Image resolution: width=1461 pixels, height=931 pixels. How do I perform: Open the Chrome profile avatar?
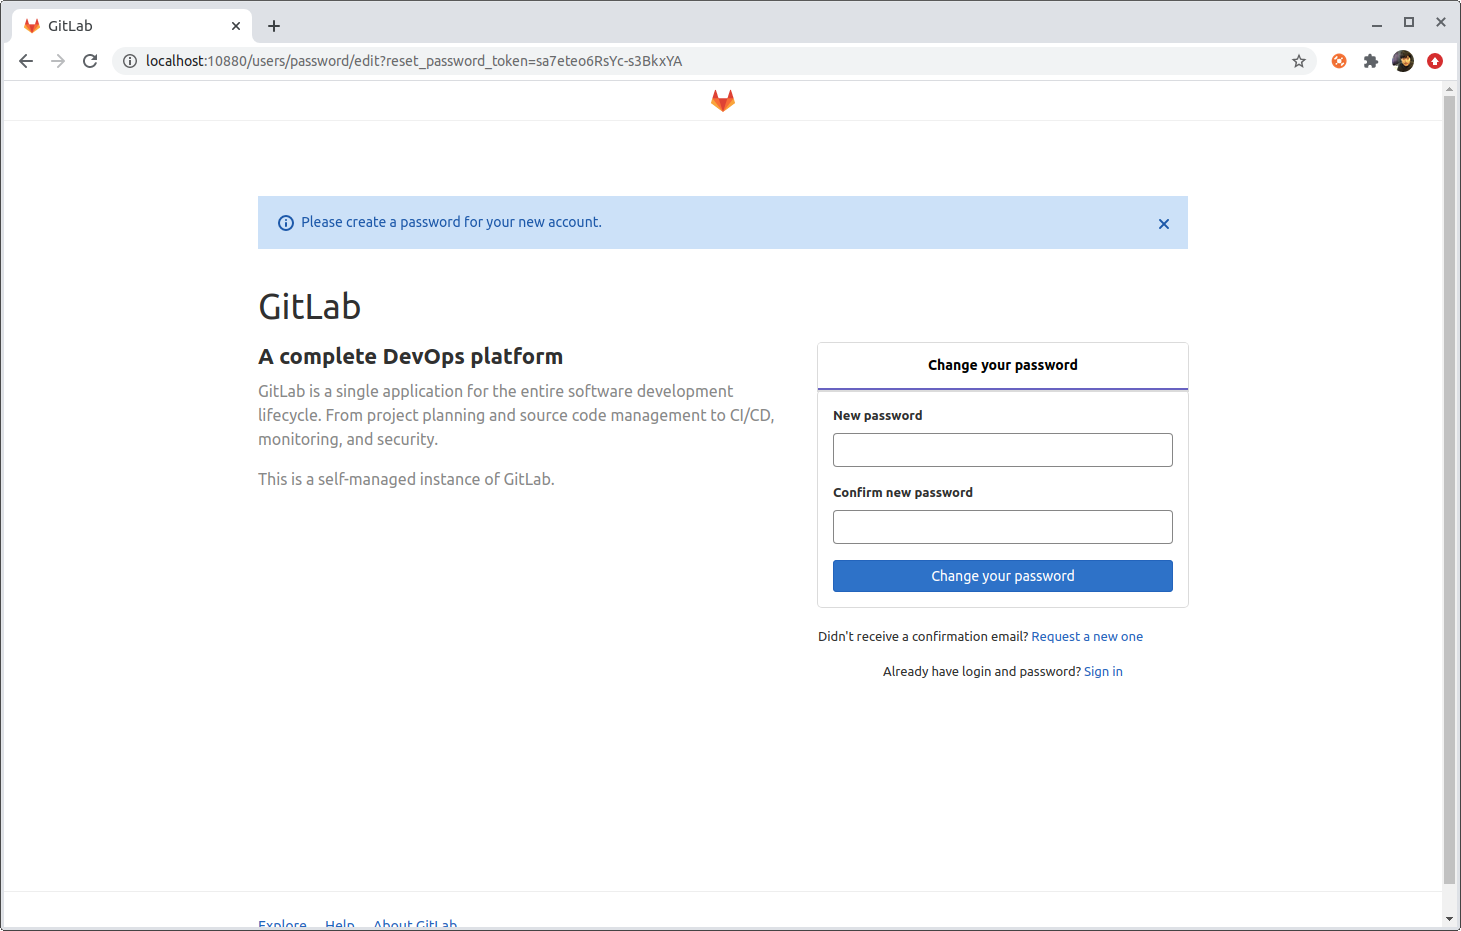click(1403, 61)
